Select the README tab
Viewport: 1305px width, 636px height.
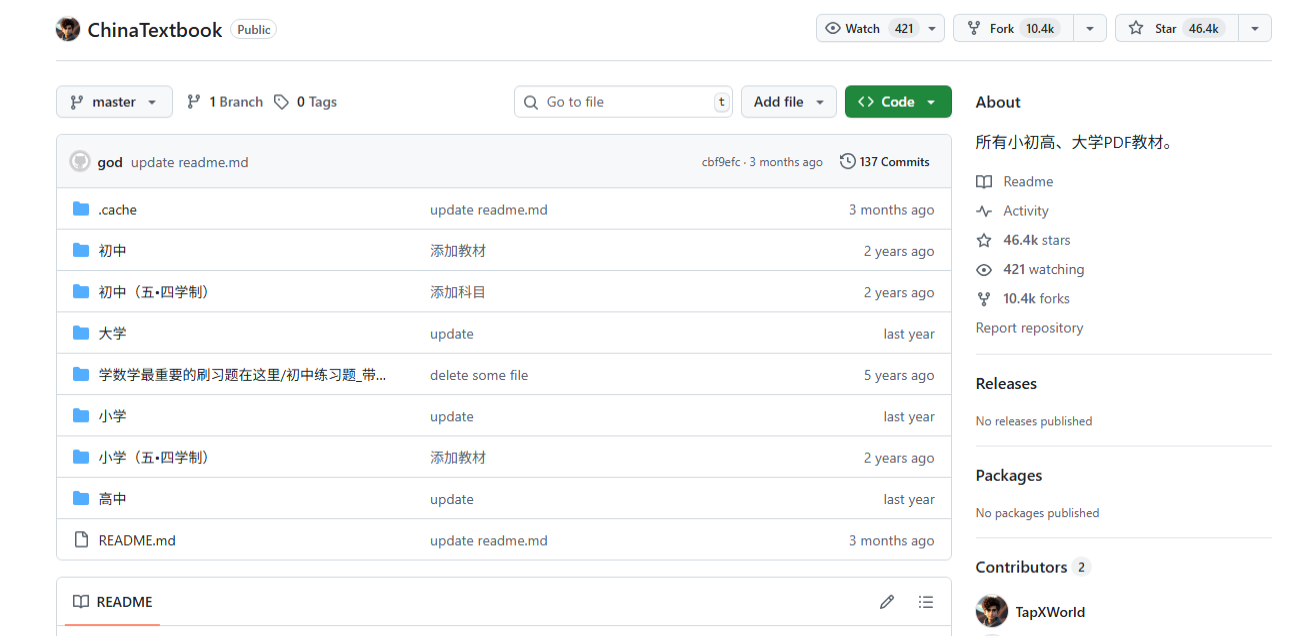pos(113,602)
